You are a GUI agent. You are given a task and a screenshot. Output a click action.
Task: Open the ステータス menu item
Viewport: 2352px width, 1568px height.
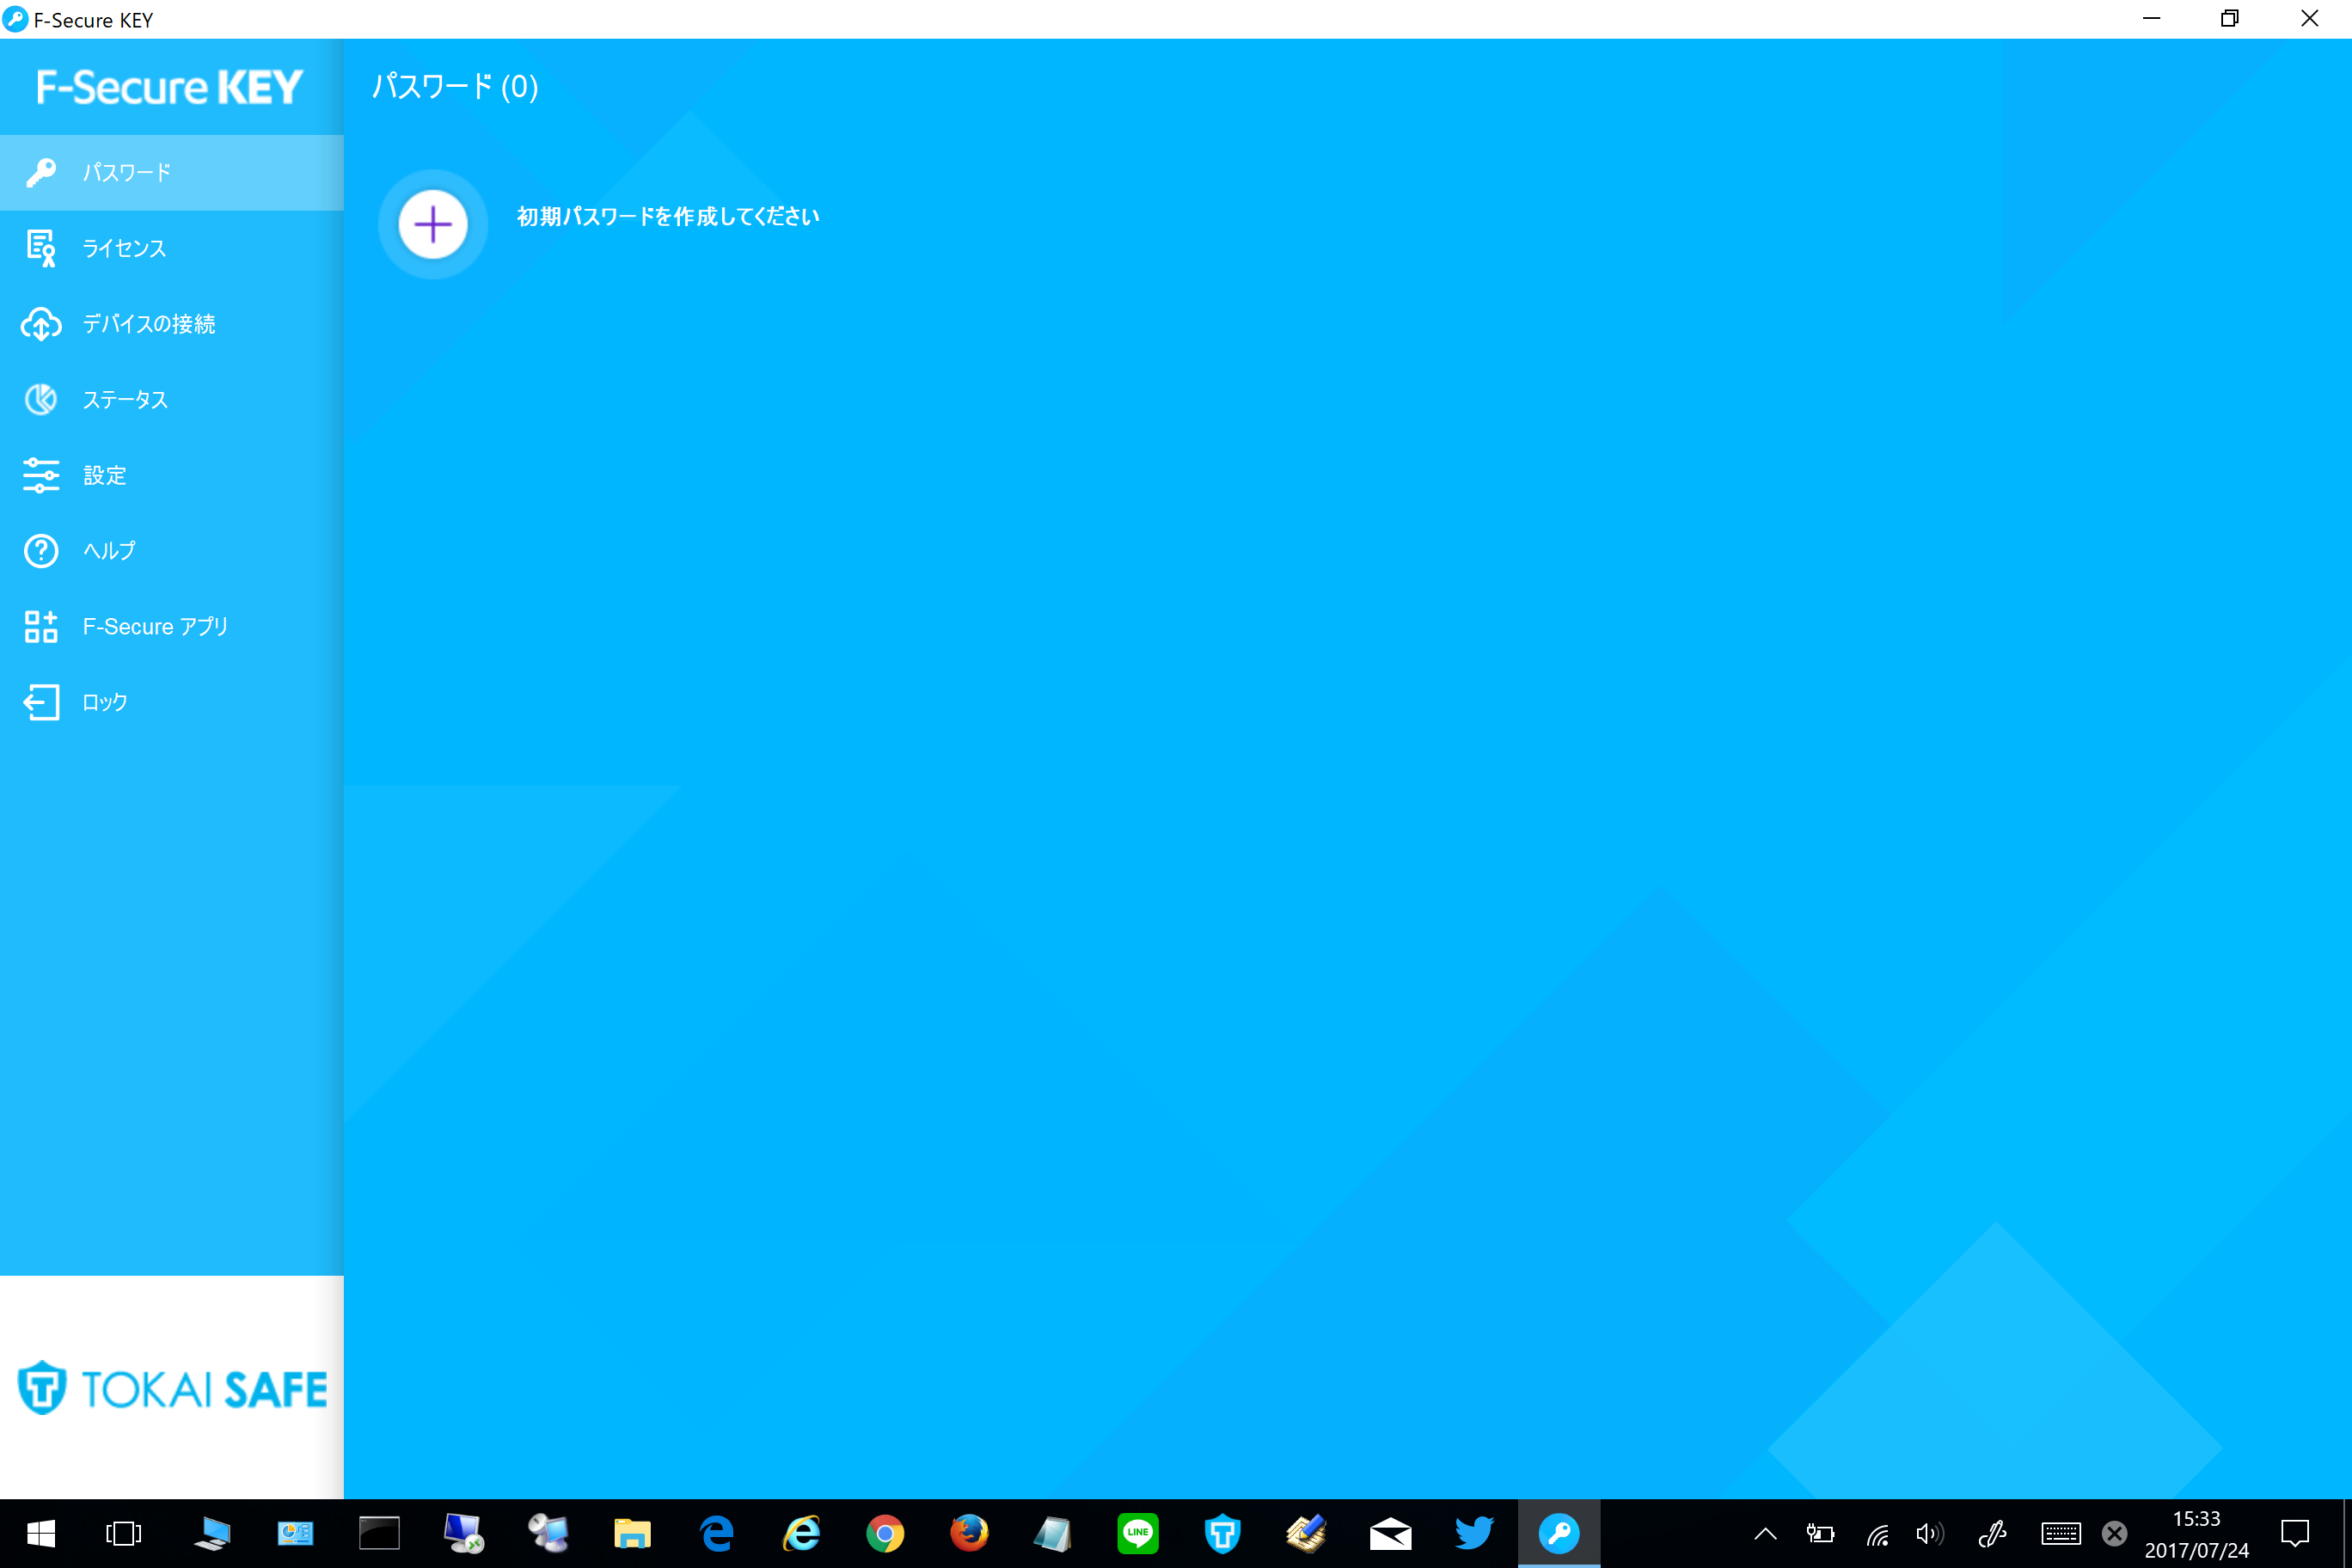click(172, 400)
